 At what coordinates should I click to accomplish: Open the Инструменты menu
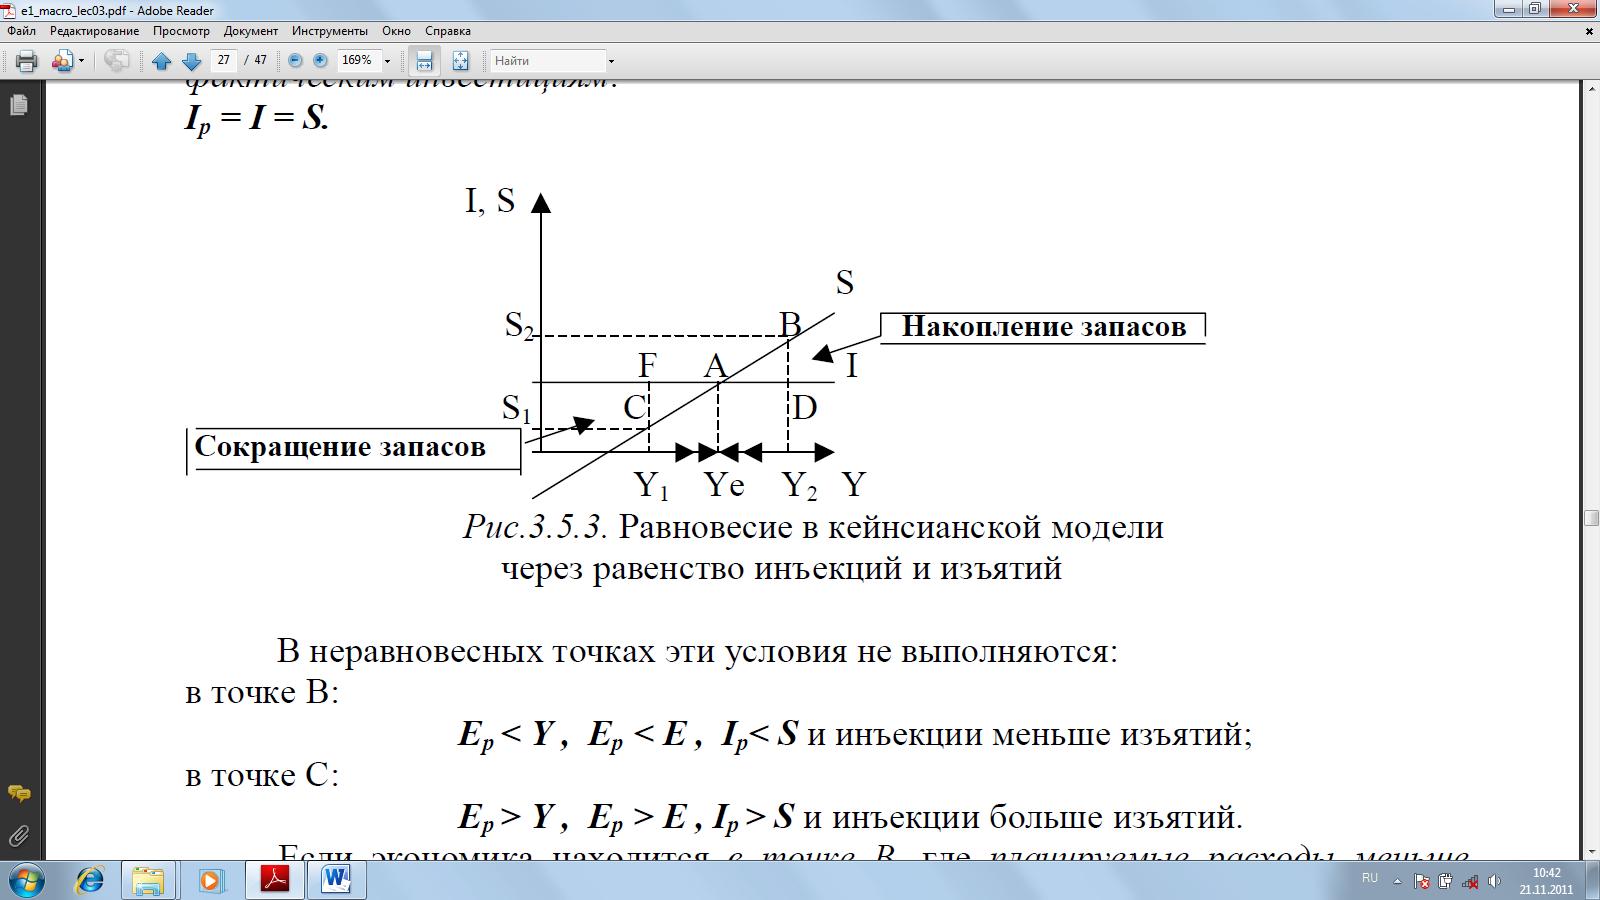coord(330,31)
